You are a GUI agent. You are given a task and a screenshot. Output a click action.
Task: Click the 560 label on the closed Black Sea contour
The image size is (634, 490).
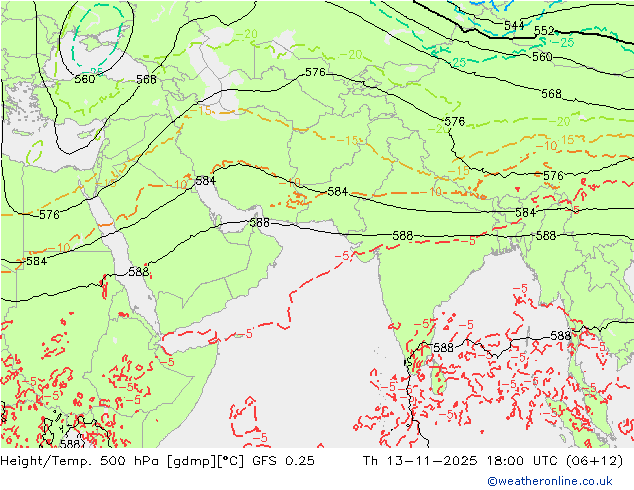85,79
